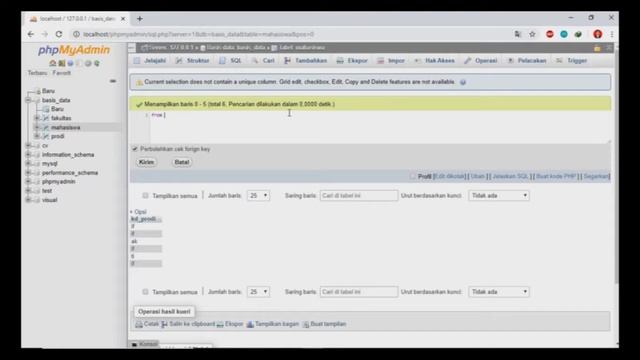This screenshot has height=360, width=640.
Task: Open the Hak Akses tab
Action: point(435,60)
